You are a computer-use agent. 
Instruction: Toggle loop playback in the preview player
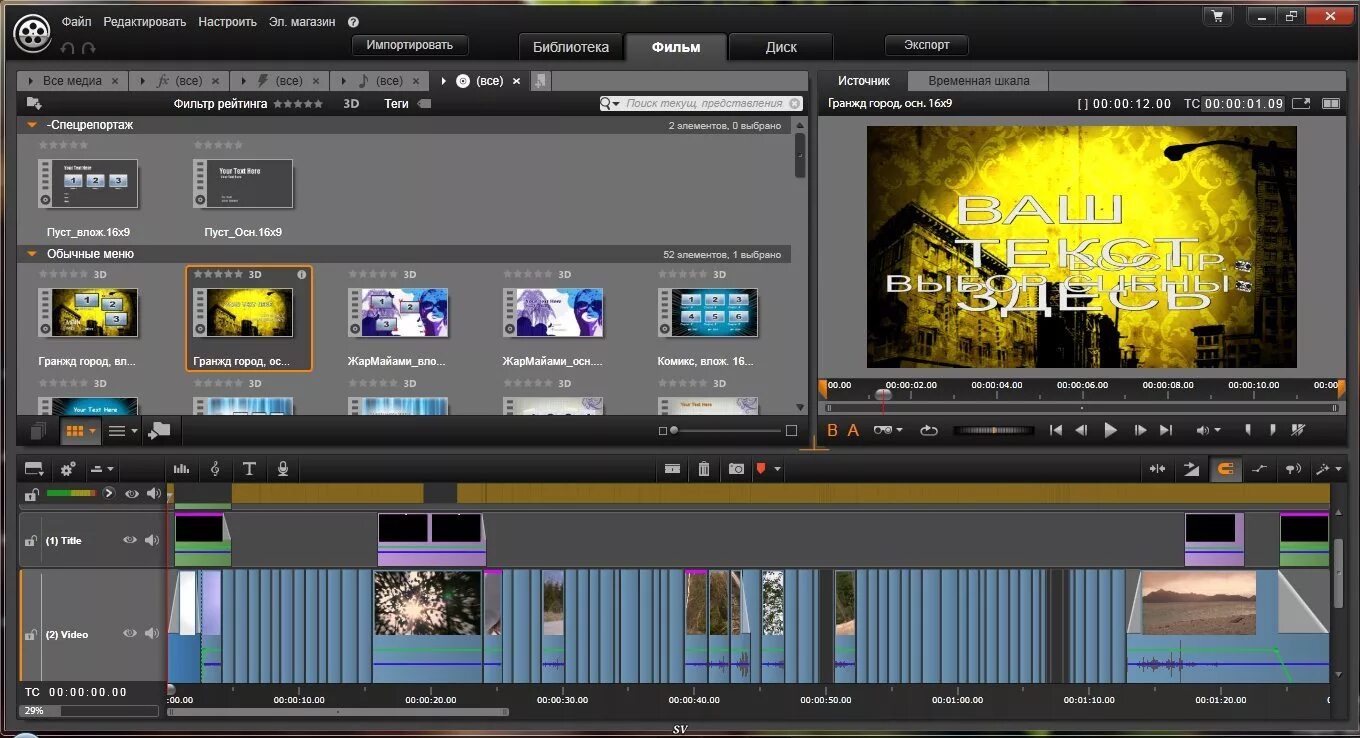pos(929,430)
